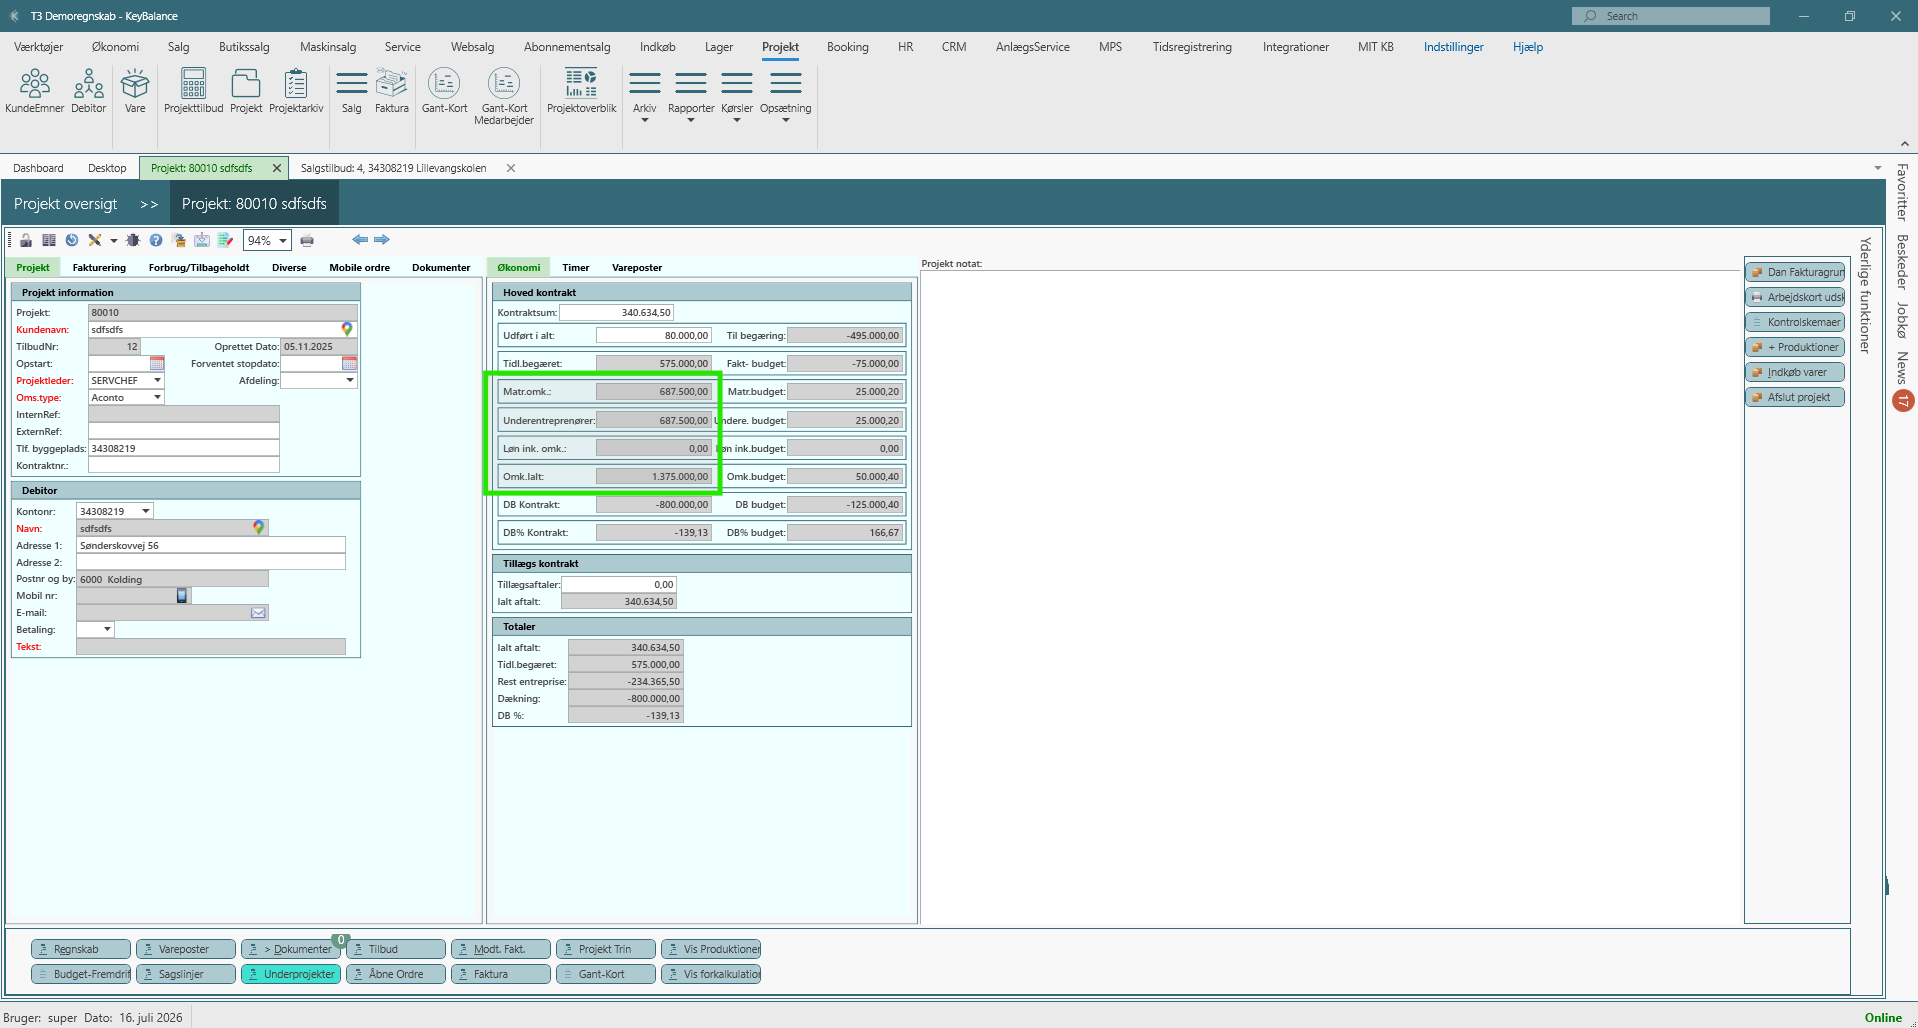The image size is (1918, 1028).
Task: Close the Projekt 80010 sdfsdfs tab
Action: point(277,168)
